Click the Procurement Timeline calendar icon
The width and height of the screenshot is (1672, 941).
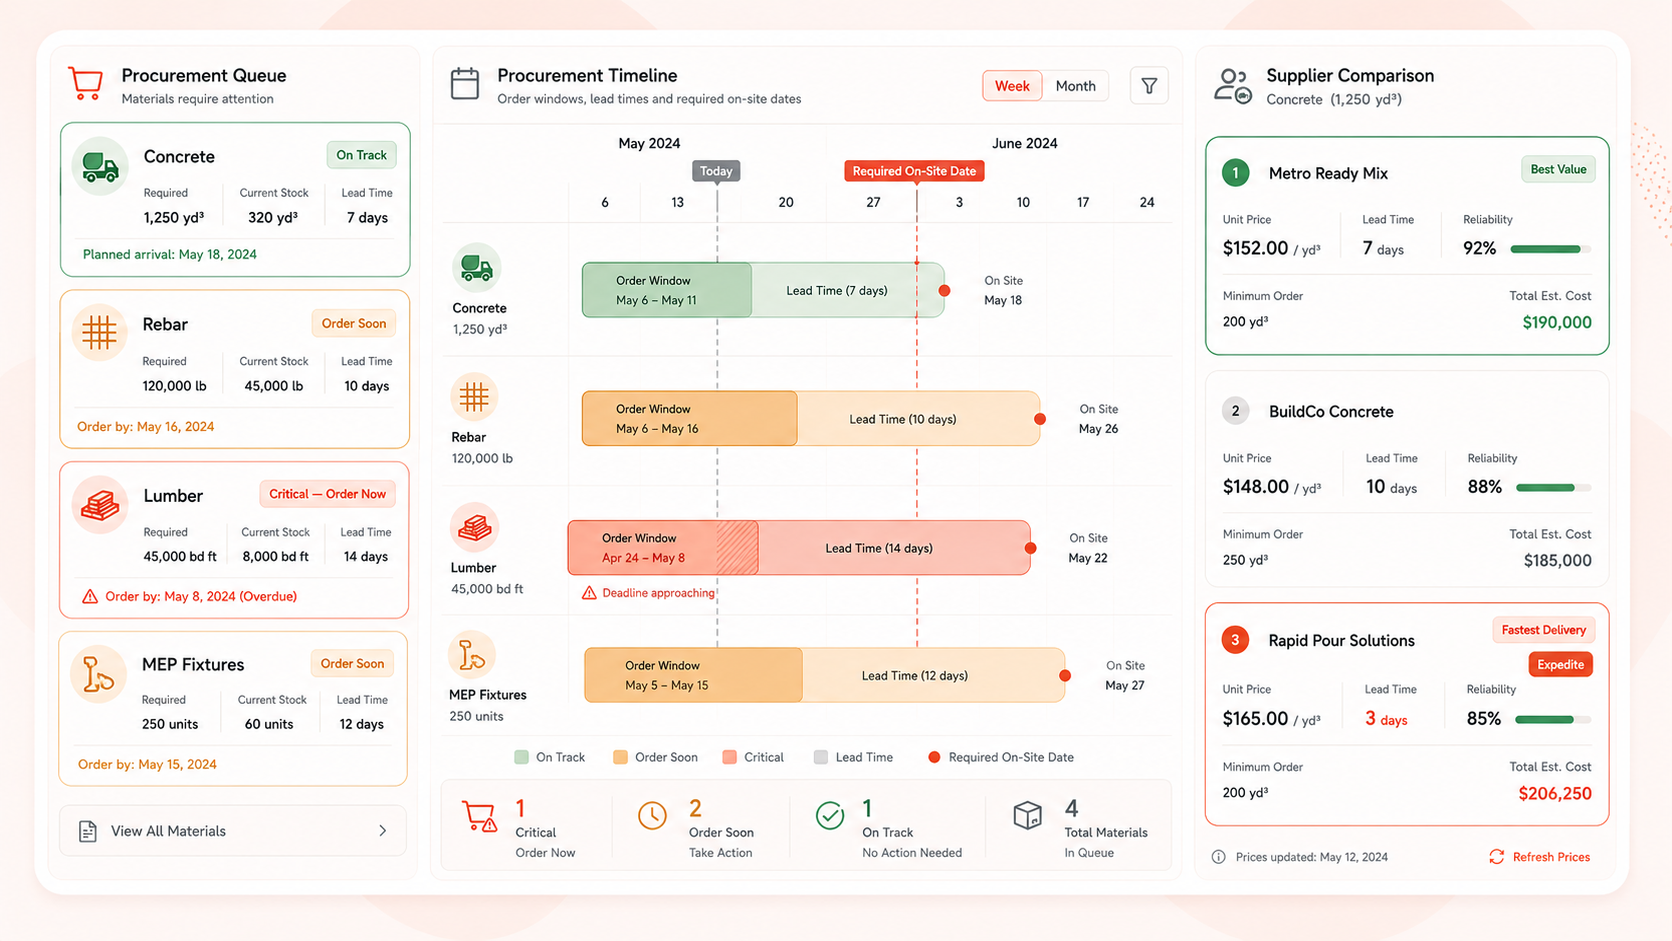click(465, 84)
